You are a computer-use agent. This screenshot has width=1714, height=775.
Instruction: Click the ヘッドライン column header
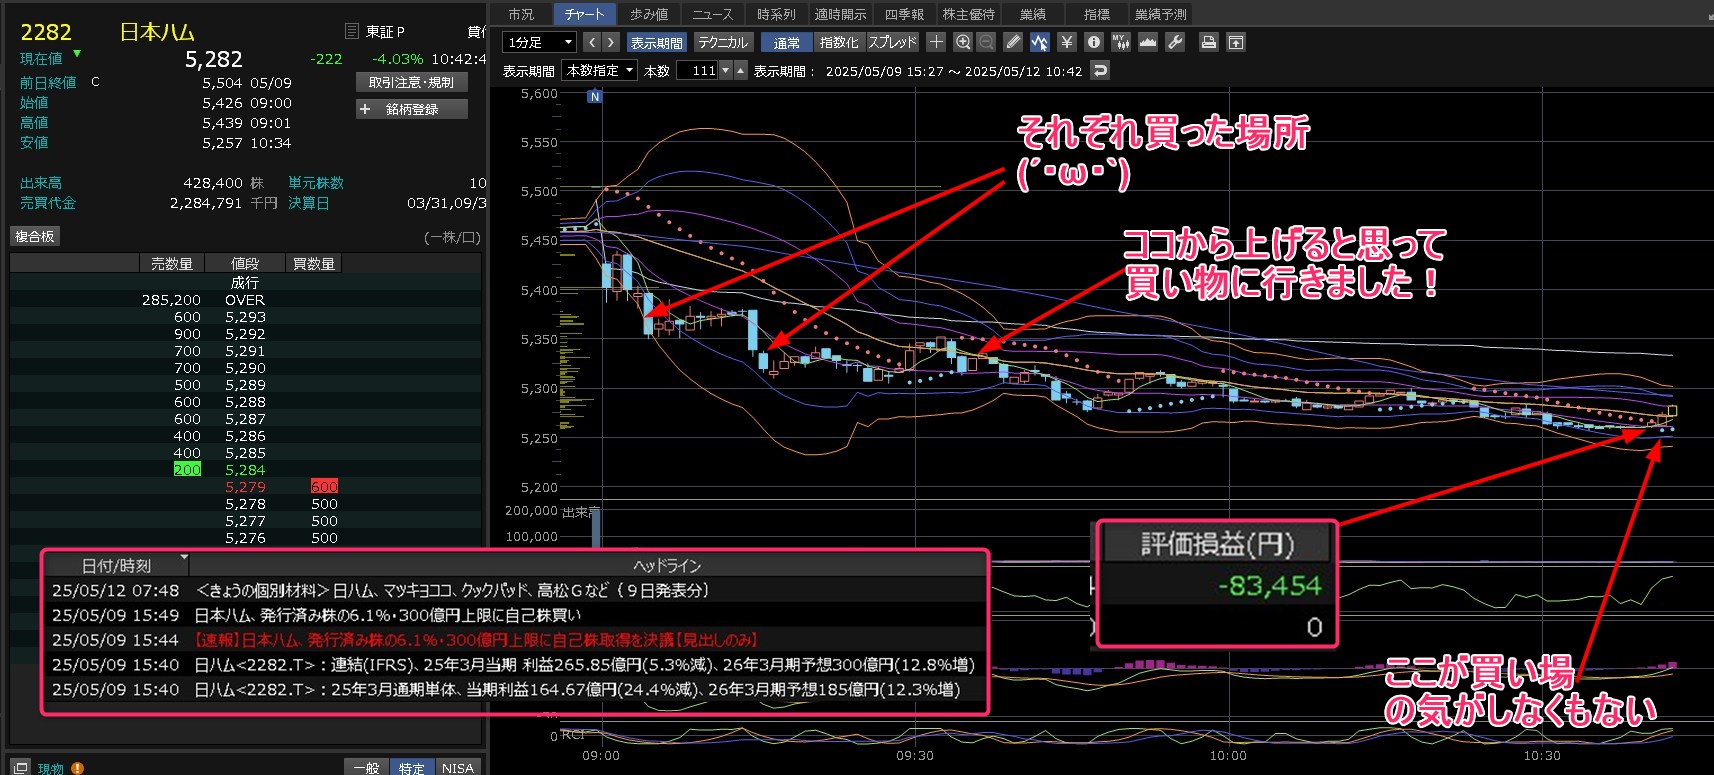point(667,566)
